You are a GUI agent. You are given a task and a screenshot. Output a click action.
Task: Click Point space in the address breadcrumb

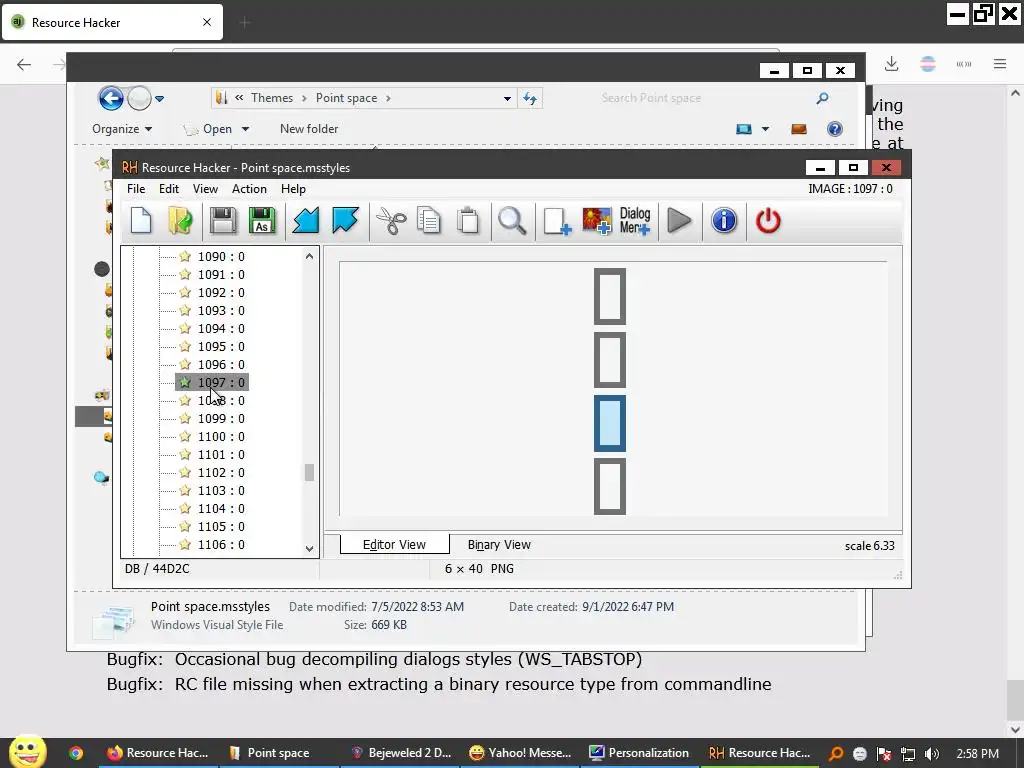tap(346, 98)
